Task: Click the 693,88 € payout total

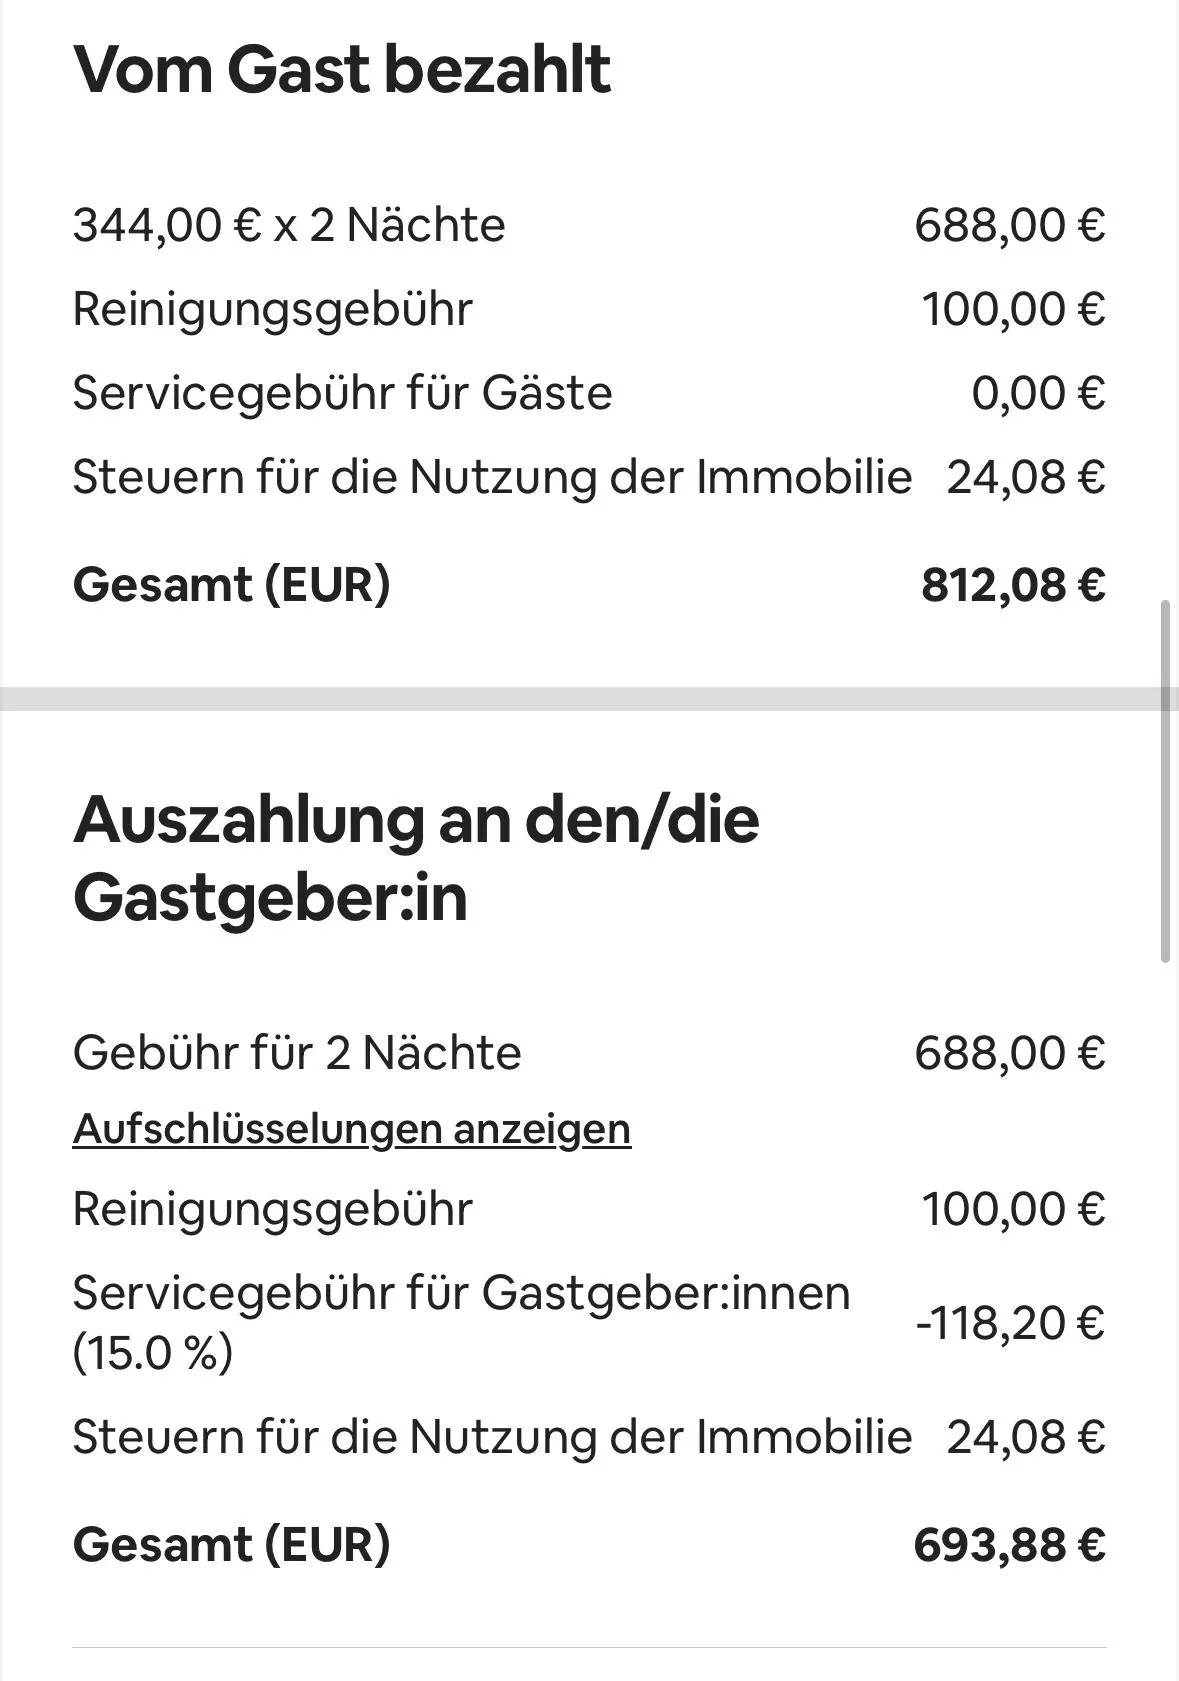Action: pos(1010,1544)
